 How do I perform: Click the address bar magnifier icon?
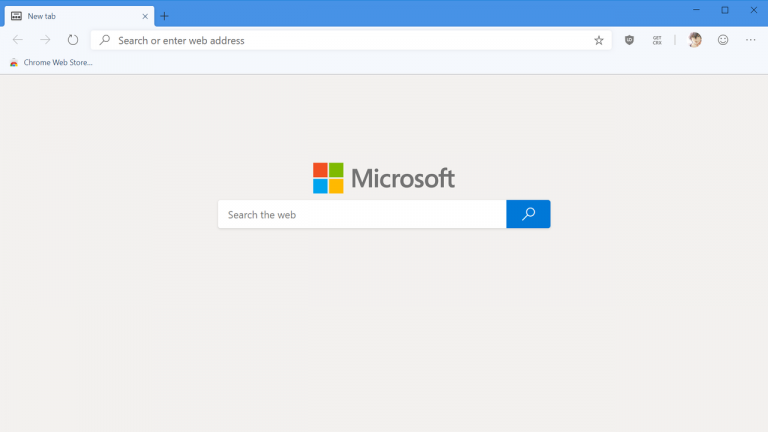(104, 40)
